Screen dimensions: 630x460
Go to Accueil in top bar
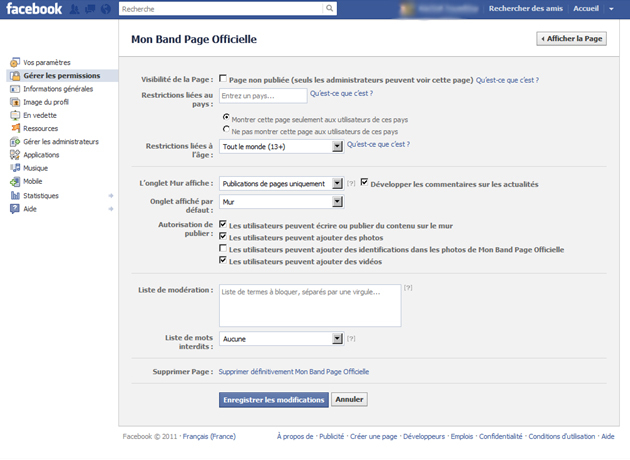pyautogui.click(x=586, y=8)
